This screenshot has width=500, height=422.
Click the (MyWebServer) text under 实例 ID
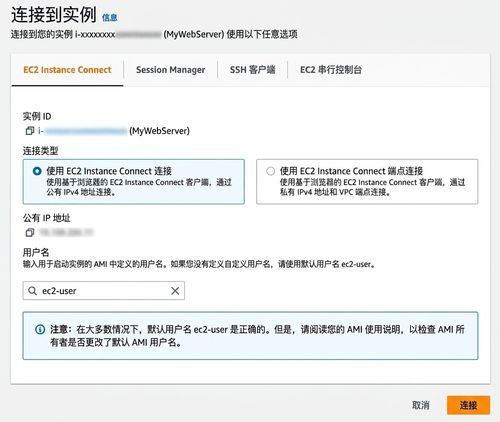(159, 131)
